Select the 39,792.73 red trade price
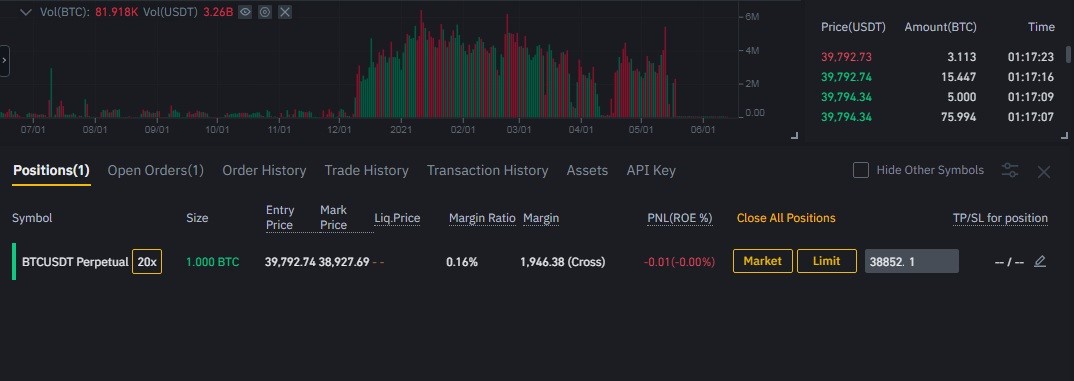1074x381 pixels. pyautogui.click(x=847, y=57)
